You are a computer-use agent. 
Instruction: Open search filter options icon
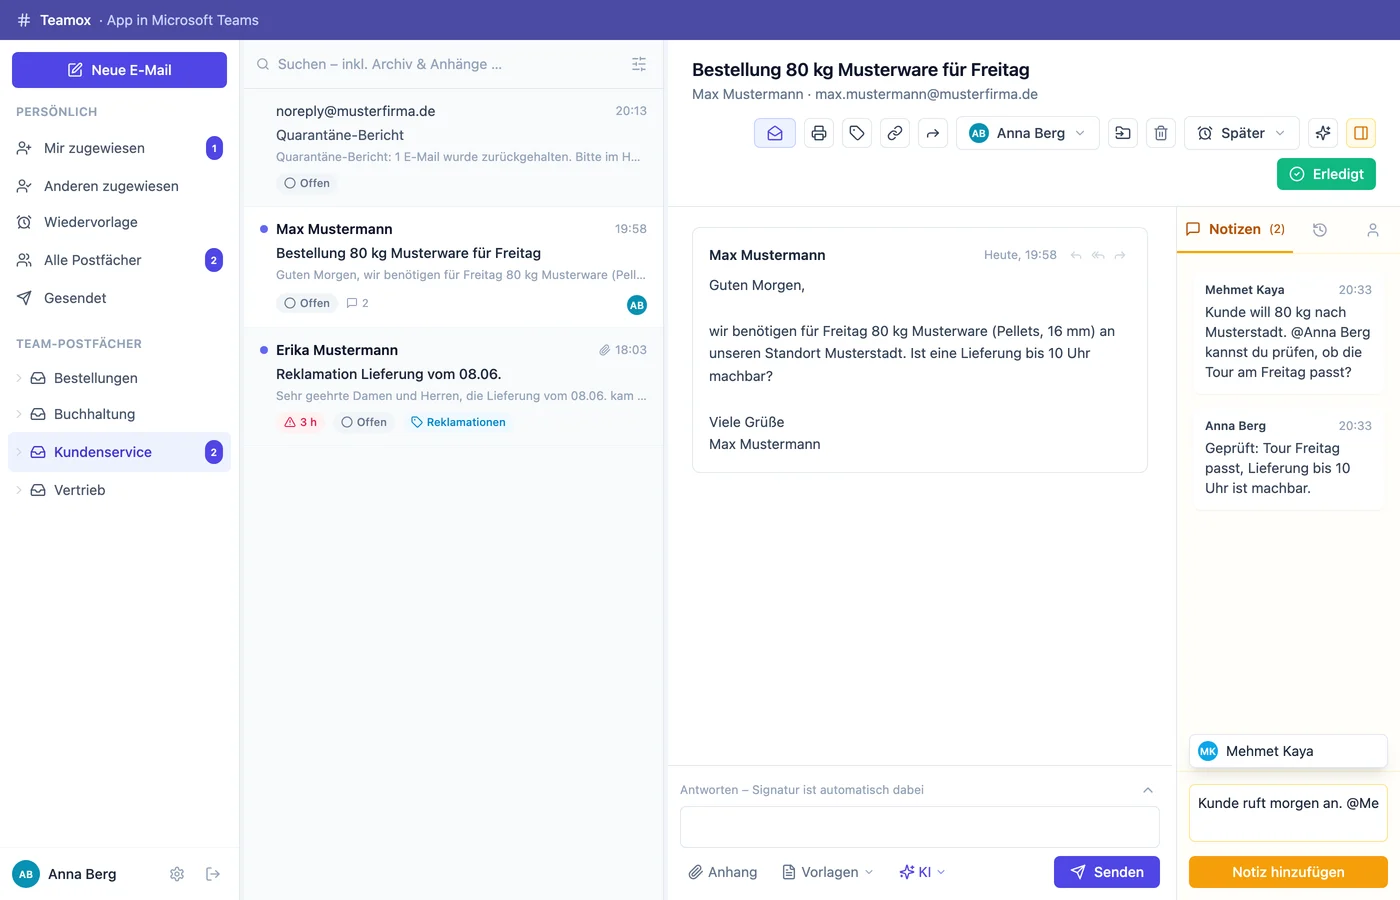639,64
